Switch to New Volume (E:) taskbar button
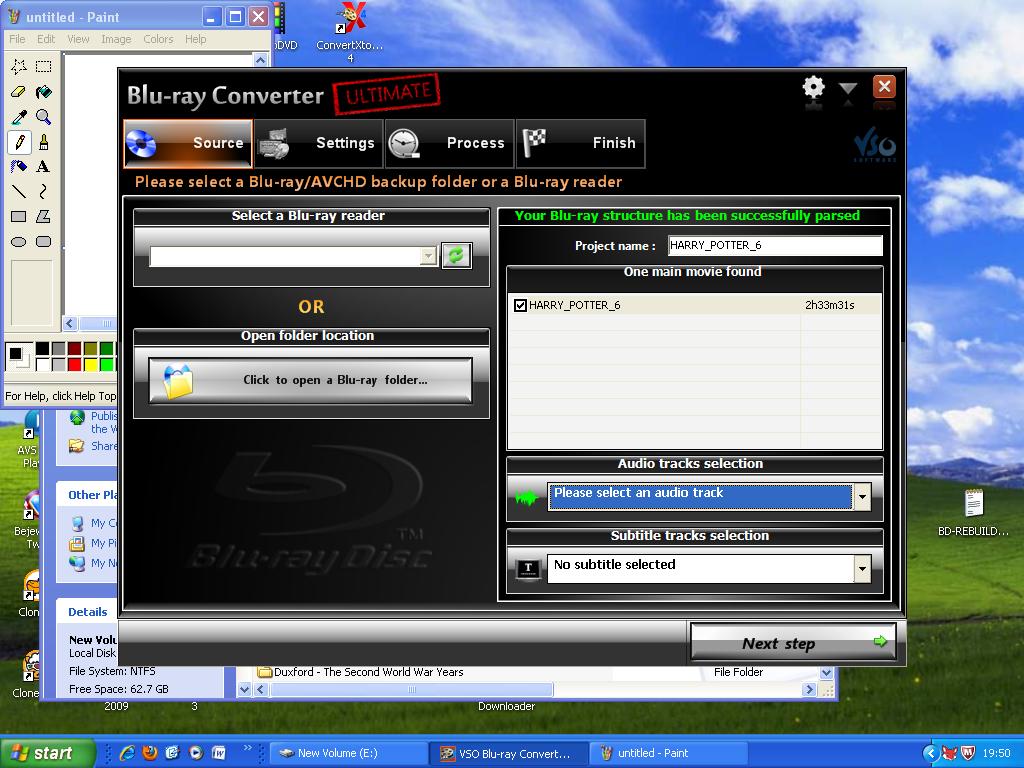Image resolution: width=1024 pixels, height=768 pixels. point(349,753)
